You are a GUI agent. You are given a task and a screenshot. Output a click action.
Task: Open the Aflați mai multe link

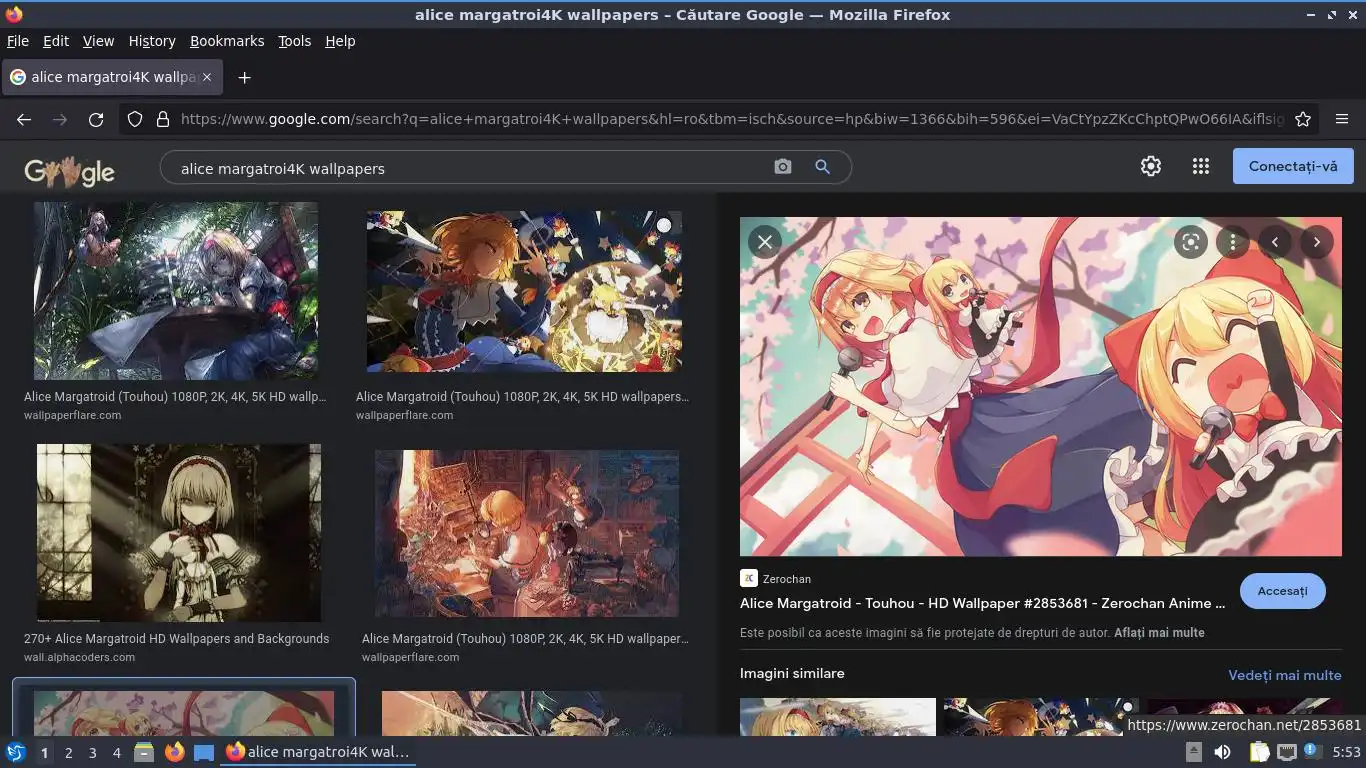pos(1159,633)
